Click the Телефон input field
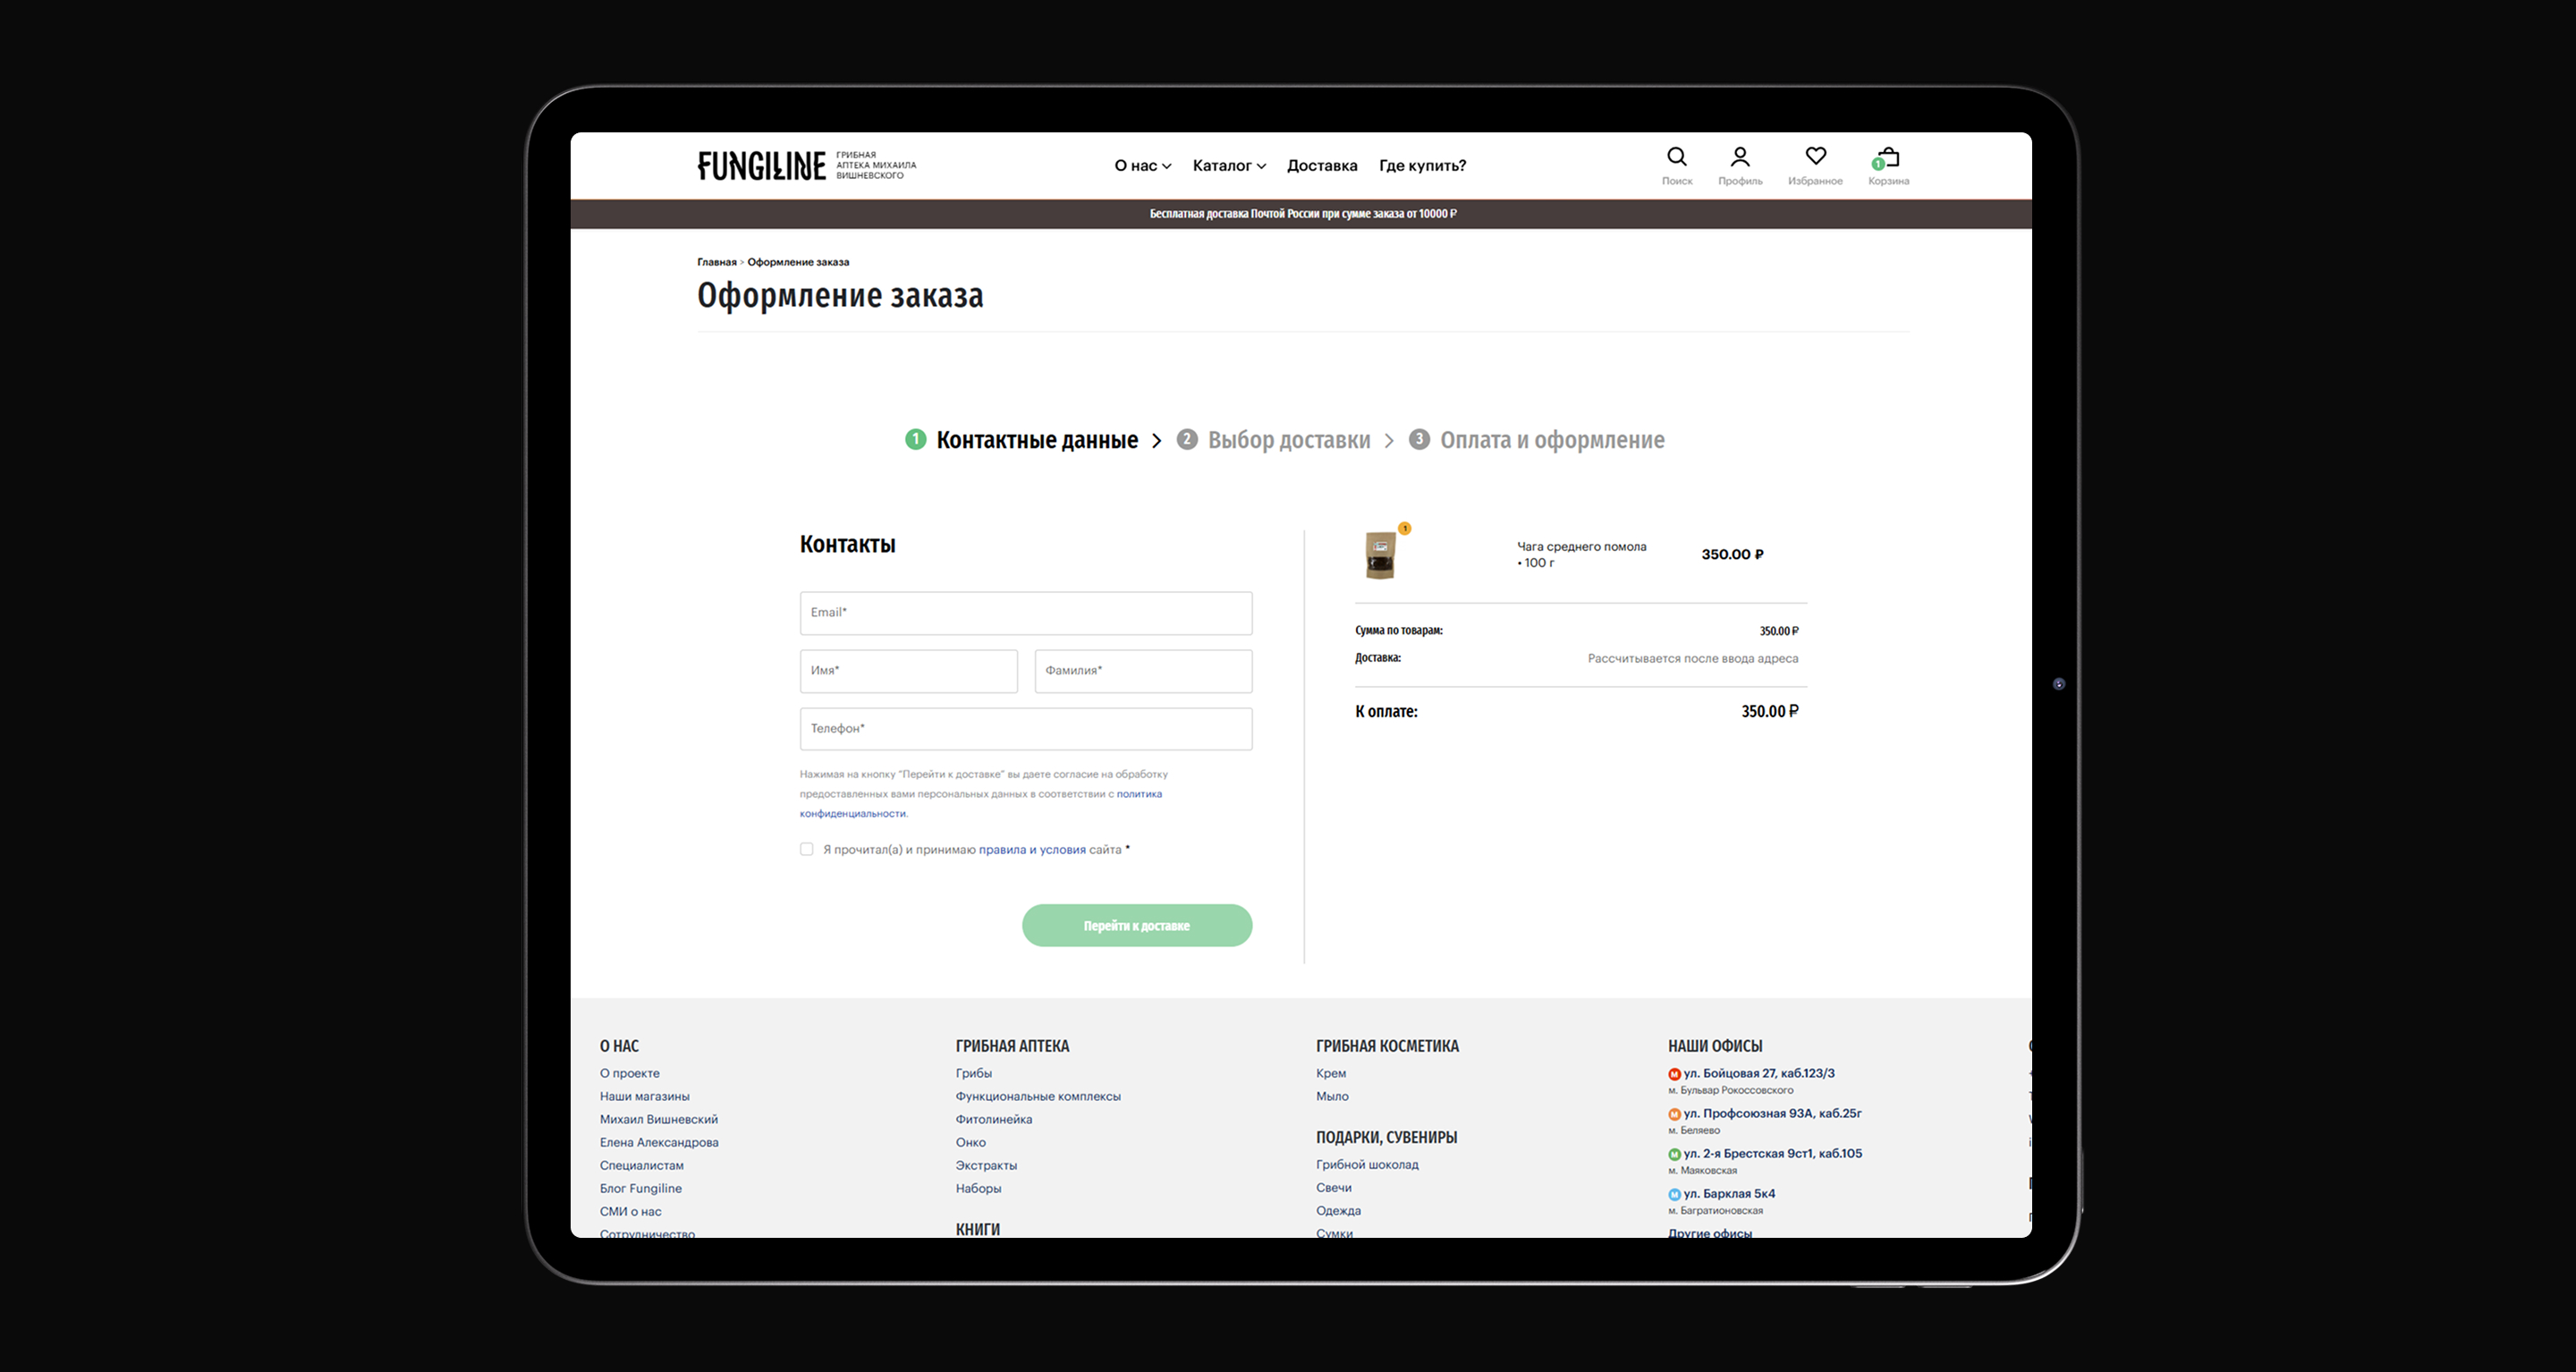The image size is (2576, 1372). point(1025,729)
